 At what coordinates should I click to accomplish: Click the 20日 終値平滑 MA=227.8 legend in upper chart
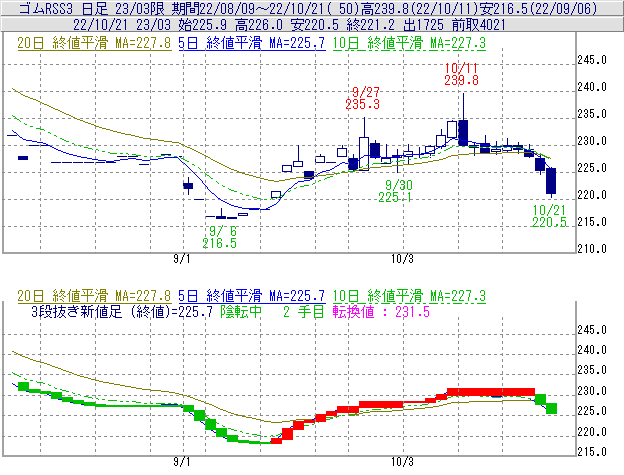click(x=94, y=43)
